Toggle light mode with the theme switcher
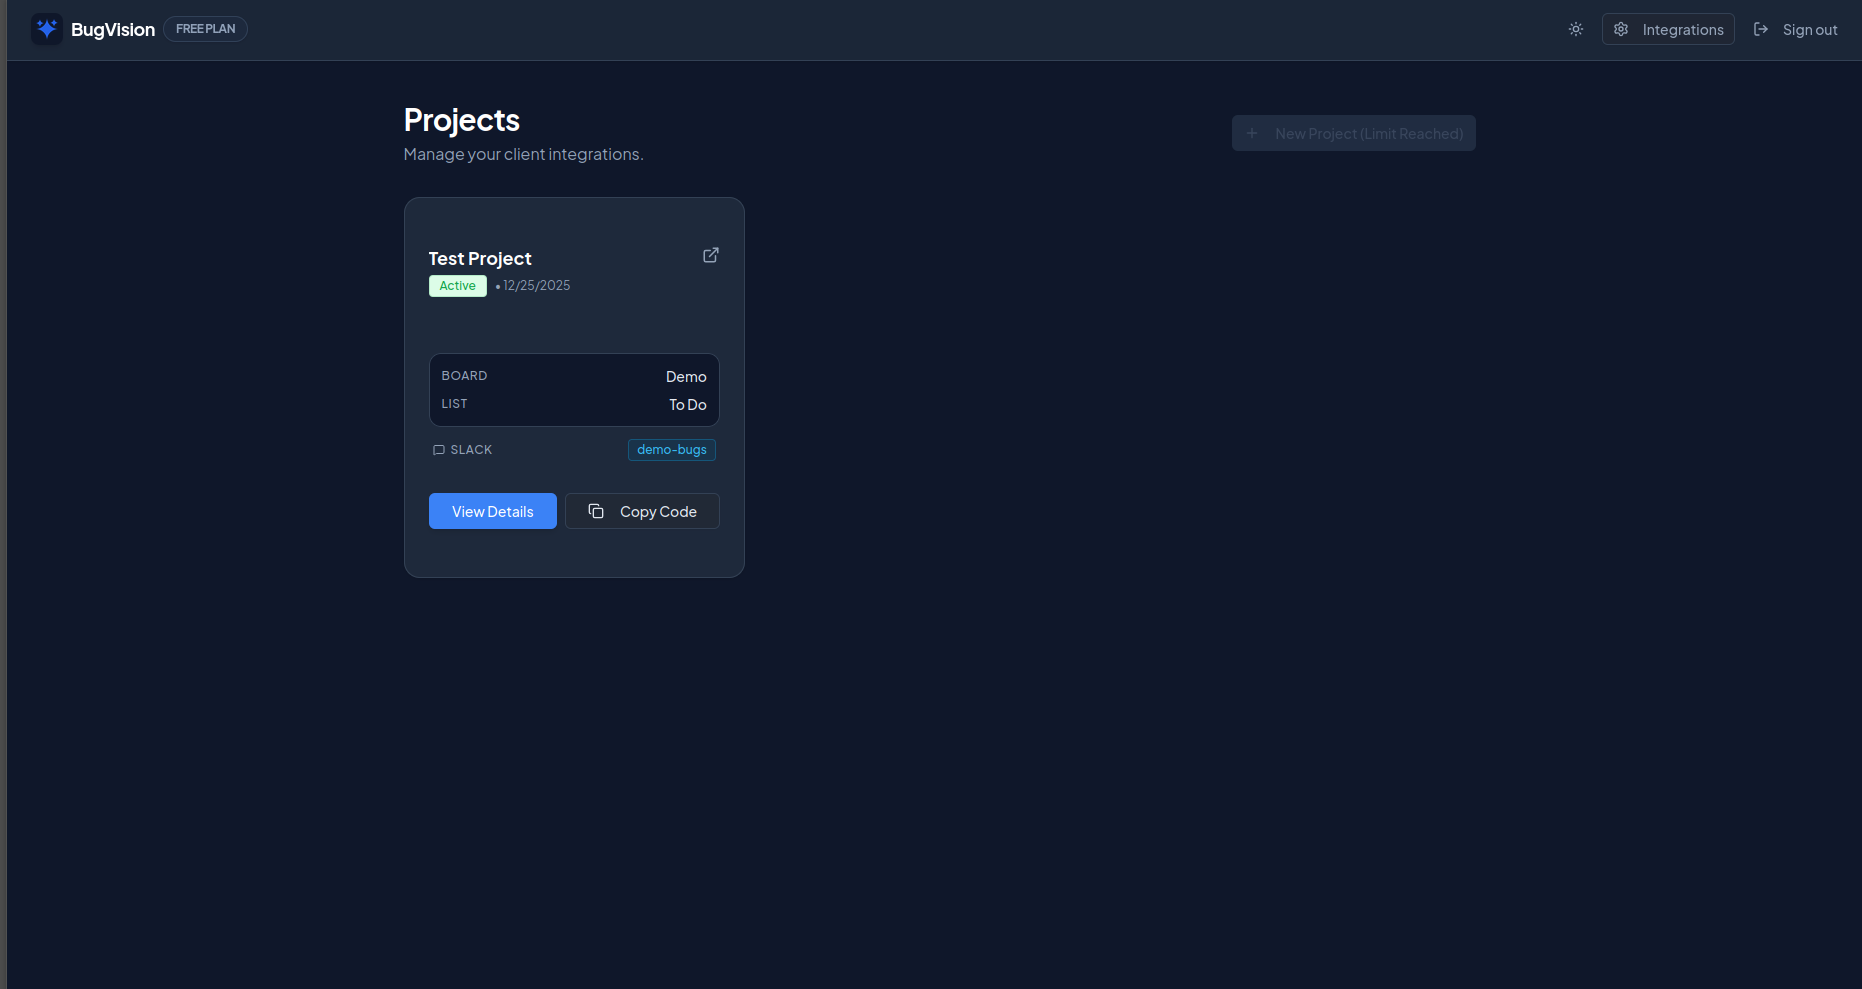This screenshot has width=1862, height=989. [x=1575, y=29]
